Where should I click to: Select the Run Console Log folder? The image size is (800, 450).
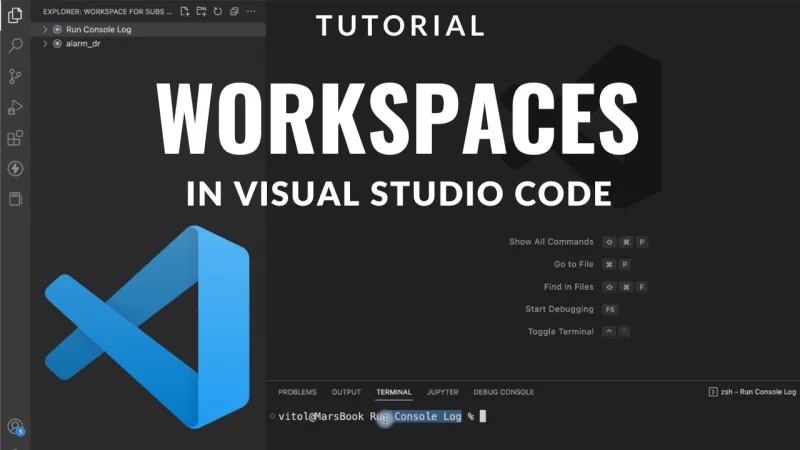coord(148,30)
